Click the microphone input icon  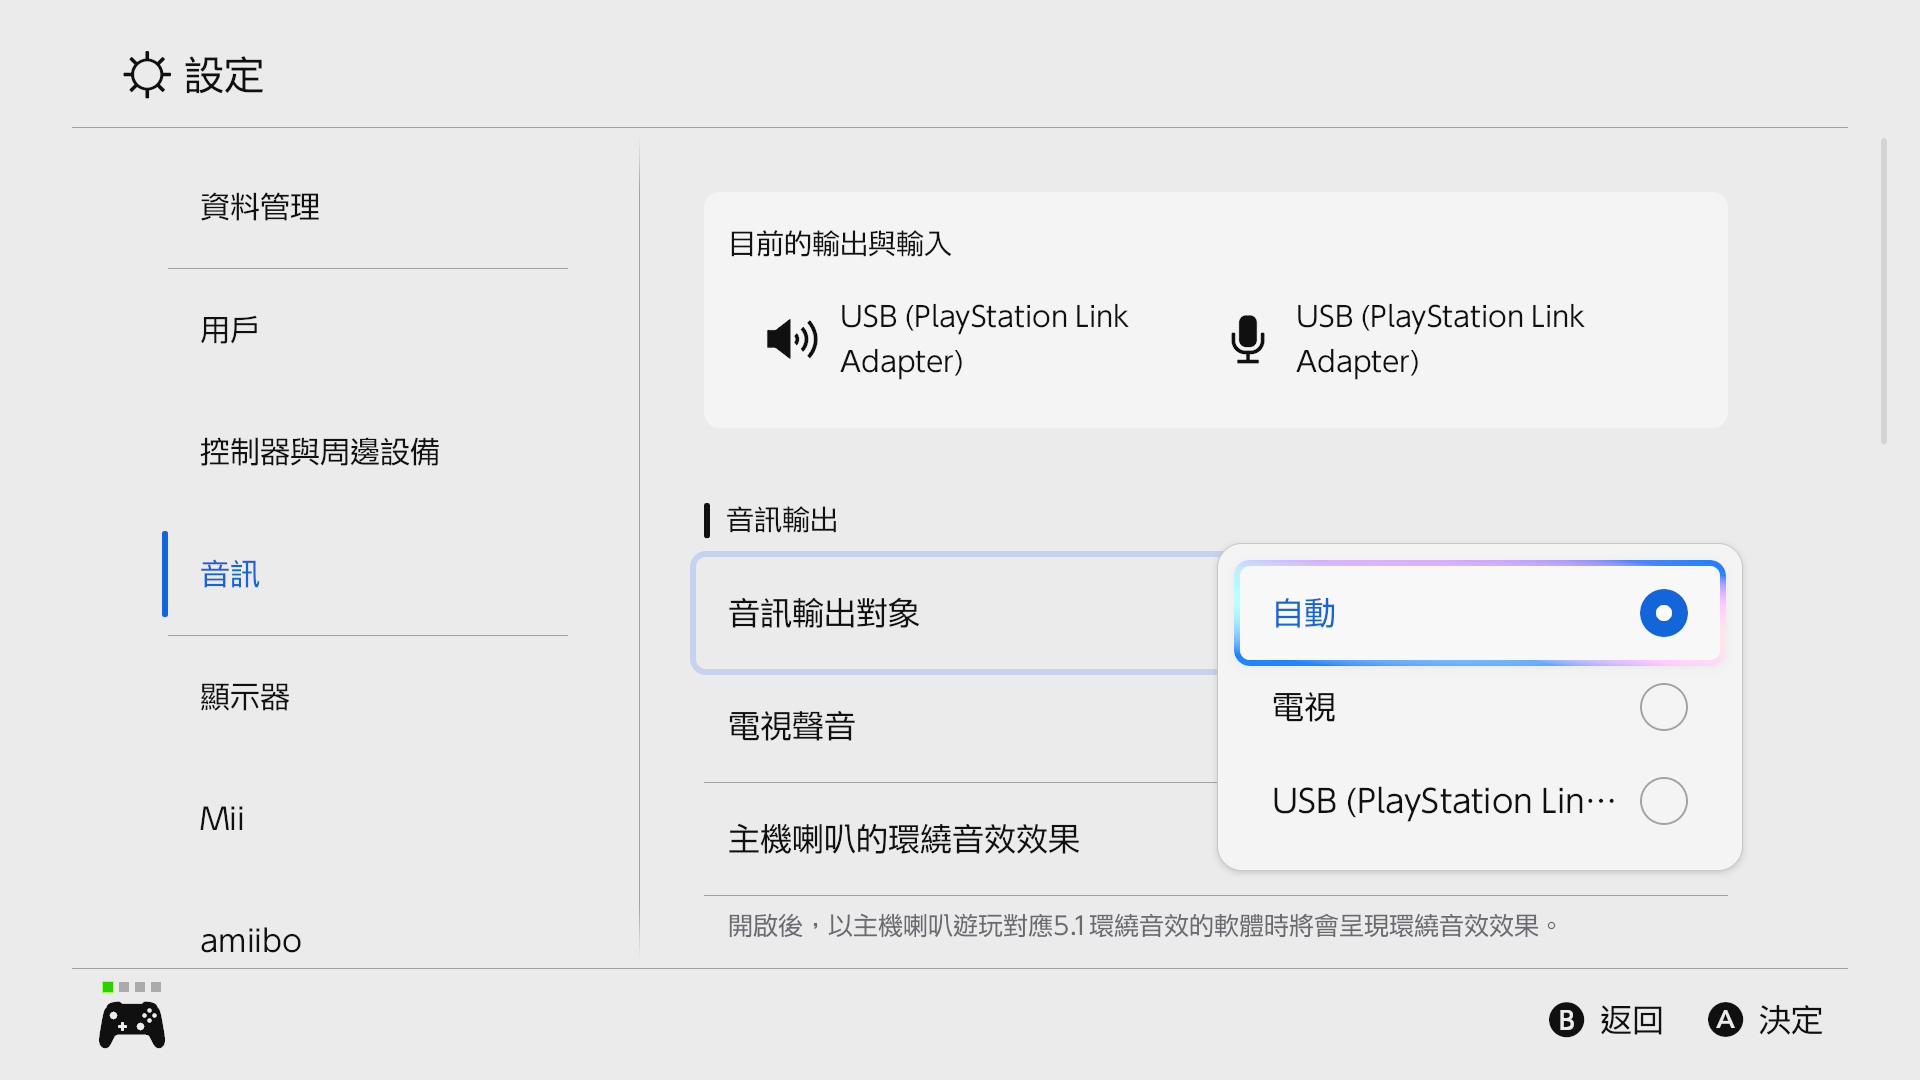pyautogui.click(x=1247, y=339)
